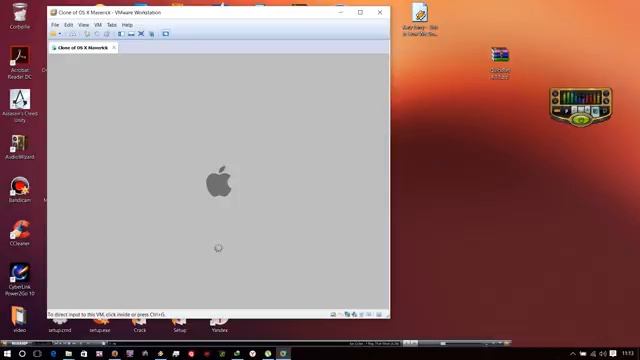The image size is (640, 360).
Task: Open the VM menu
Action: pos(98,25)
